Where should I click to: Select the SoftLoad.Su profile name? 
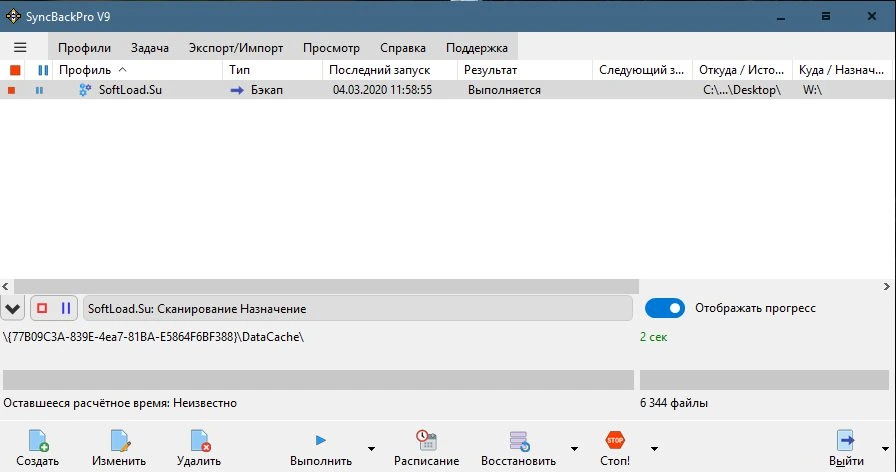[130, 90]
